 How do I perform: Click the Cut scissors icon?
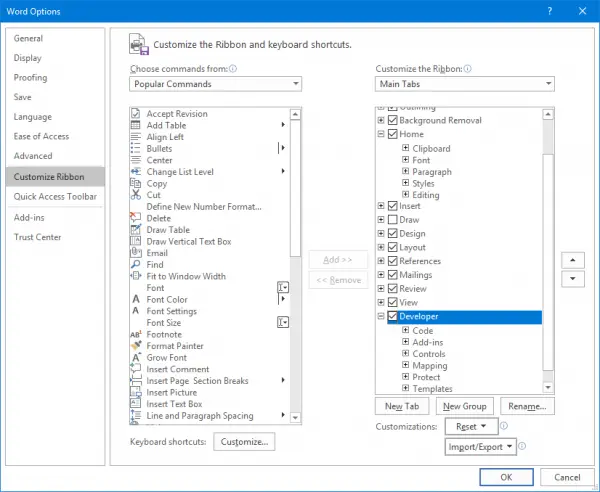tap(135, 195)
